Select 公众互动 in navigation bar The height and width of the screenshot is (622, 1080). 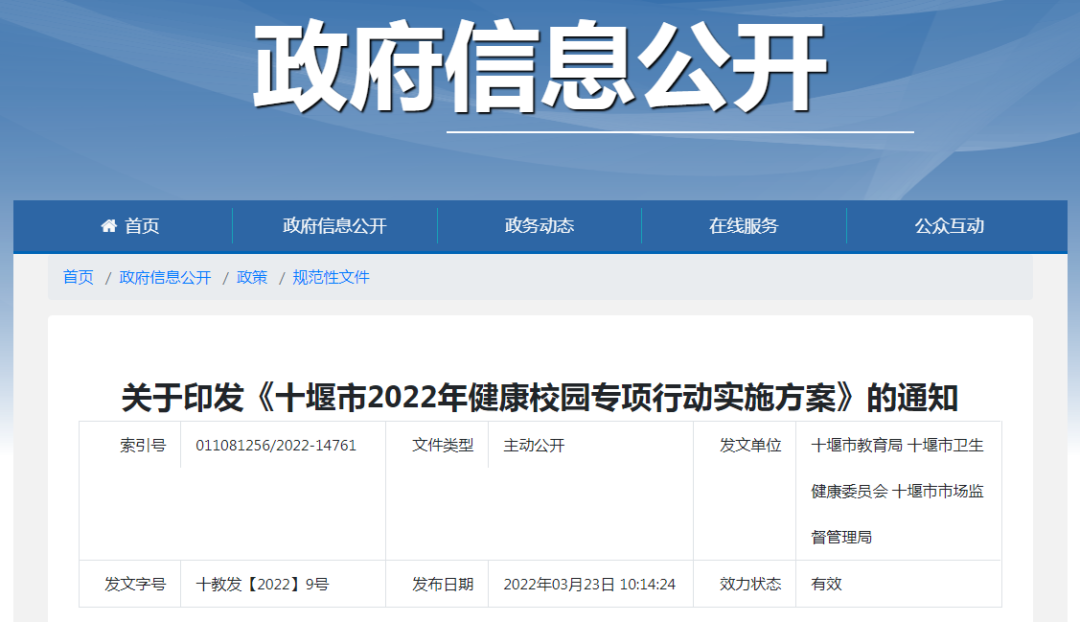949,226
